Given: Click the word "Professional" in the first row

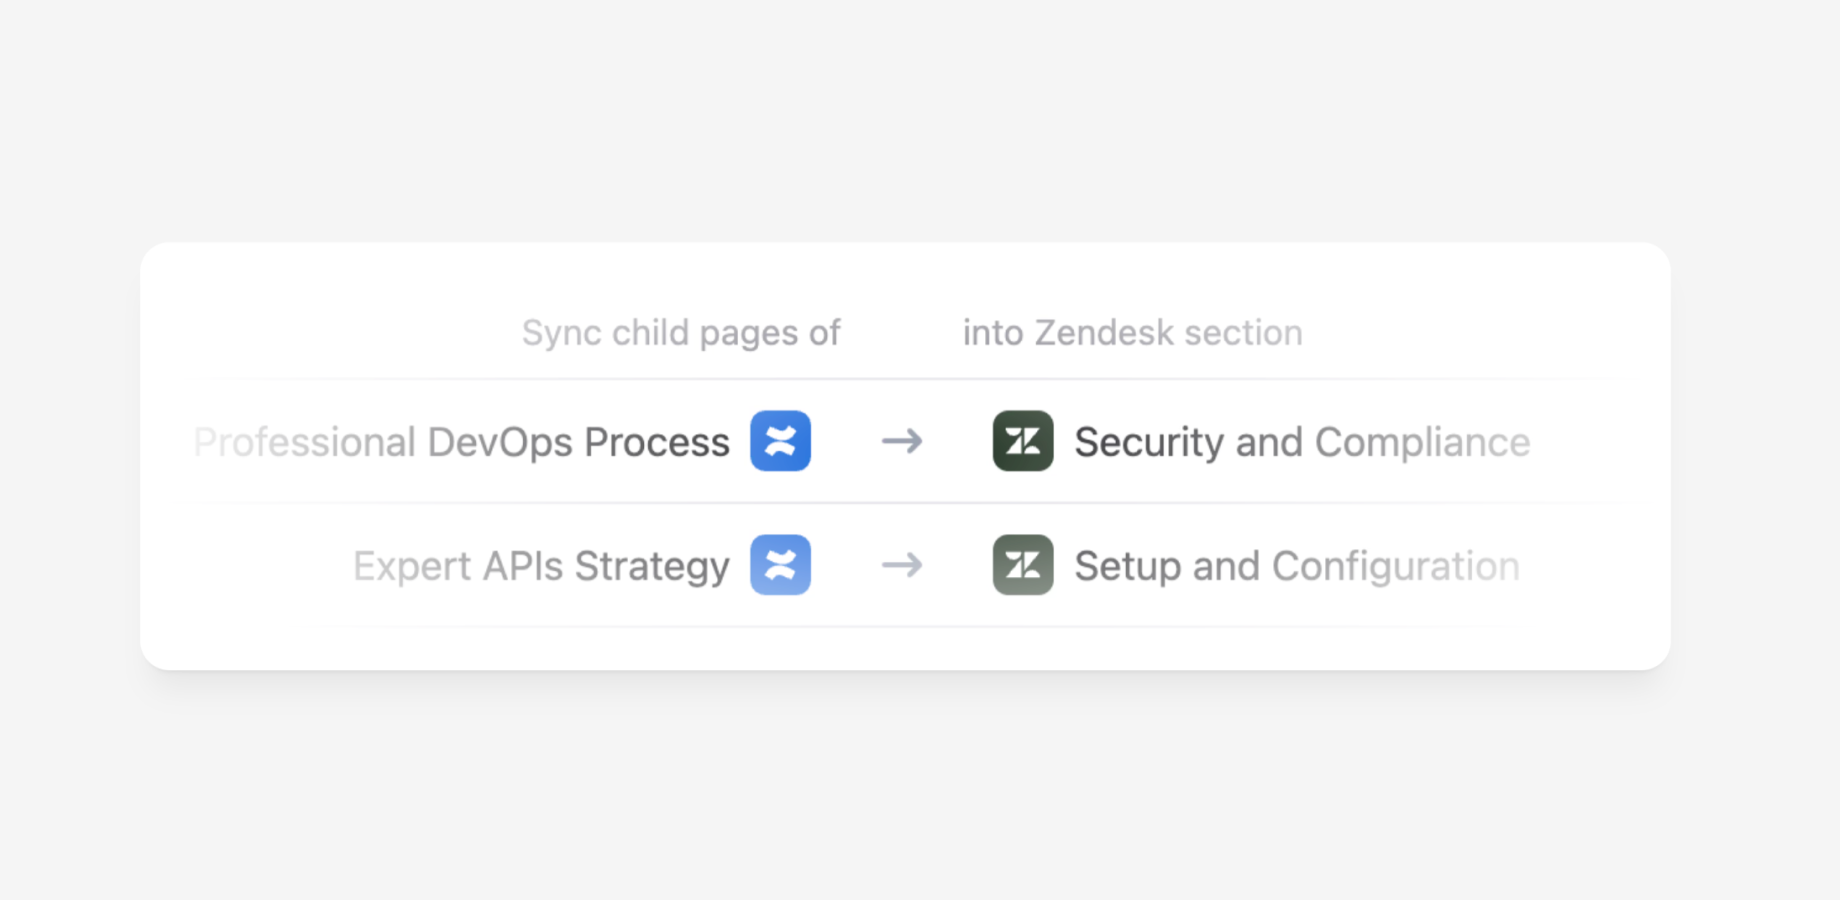Looking at the screenshot, I should click(304, 442).
